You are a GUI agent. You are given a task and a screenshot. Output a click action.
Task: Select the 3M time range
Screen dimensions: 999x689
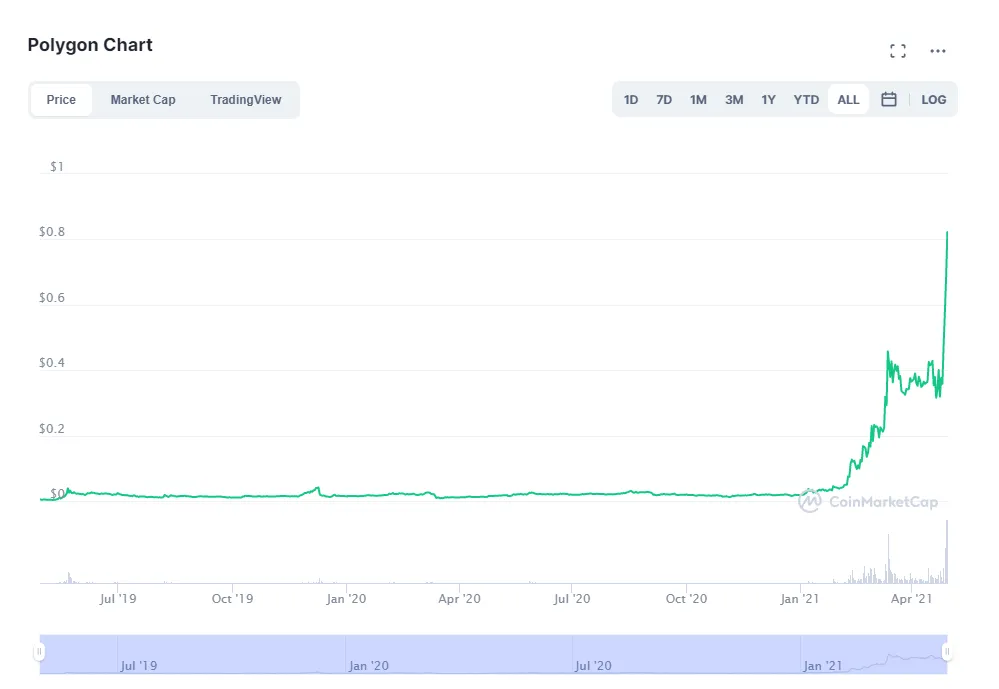733,99
